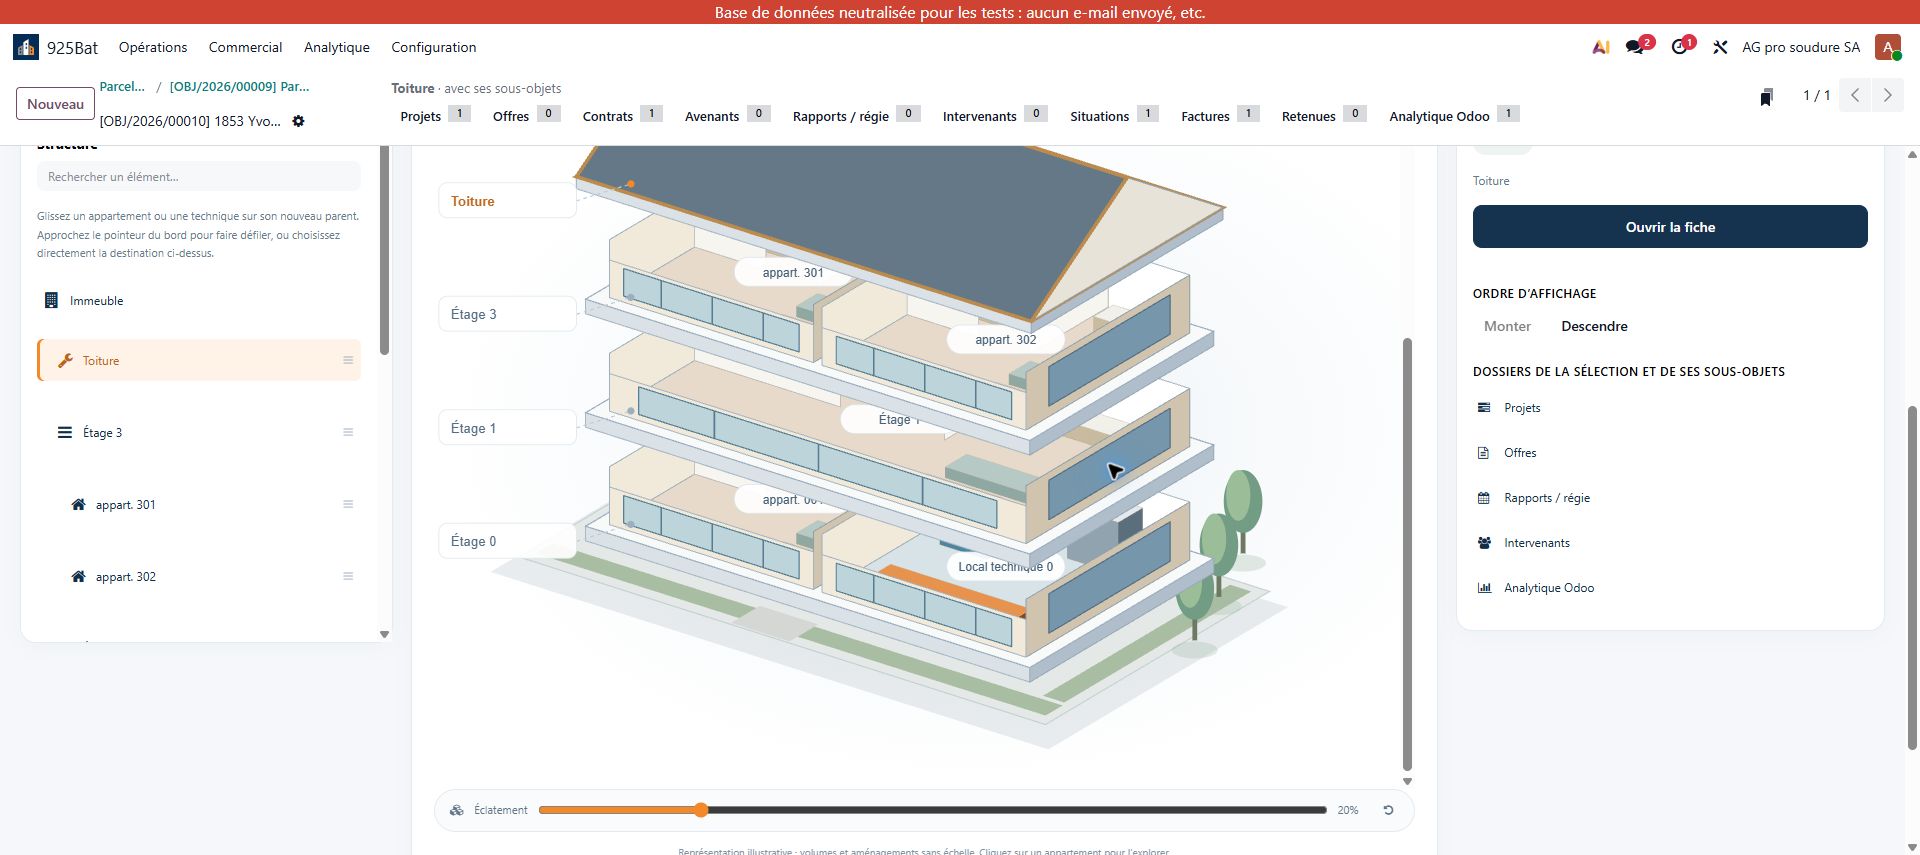Screen dimensions: 1920x855
Task: Click the Local technique 0 label in the building
Action: coord(1005,567)
